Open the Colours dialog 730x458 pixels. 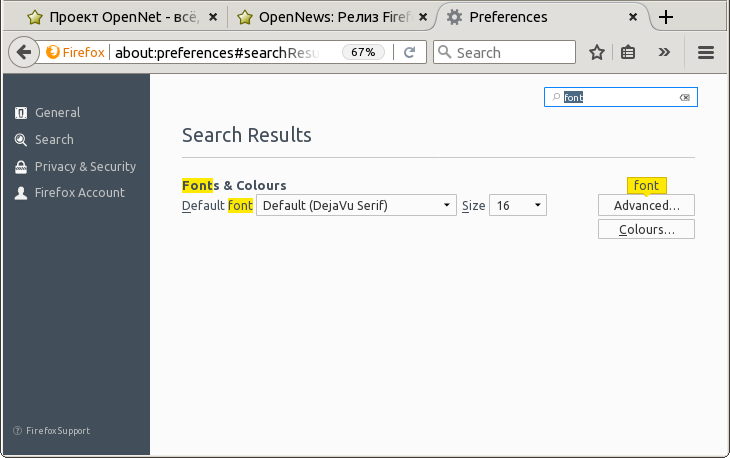point(646,230)
